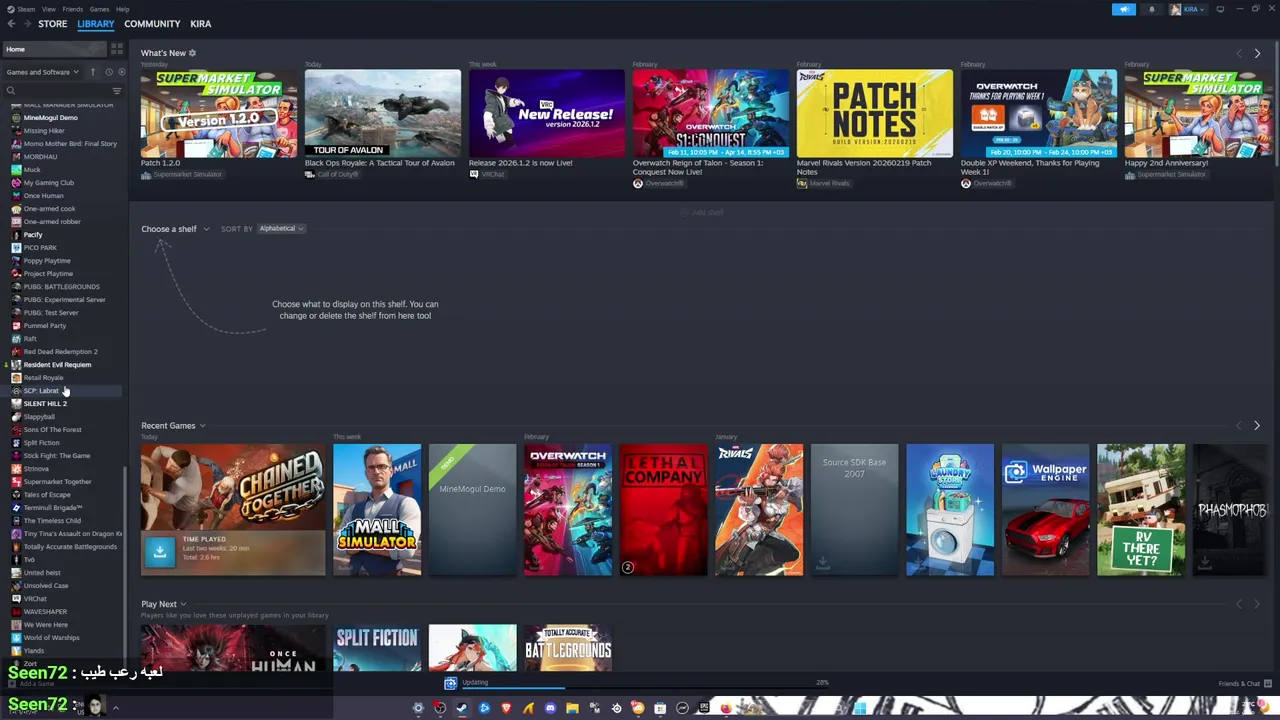Screen dimensions: 1280x720
Task: Toggle the library sort-ascending arrow
Action: click(93, 72)
